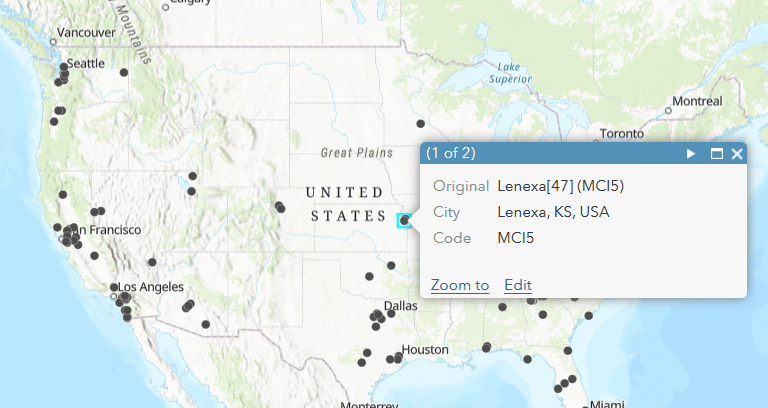Click the Lake Superior label
The height and width of the screenshot is (408, 768).
(x=509, y=73)
